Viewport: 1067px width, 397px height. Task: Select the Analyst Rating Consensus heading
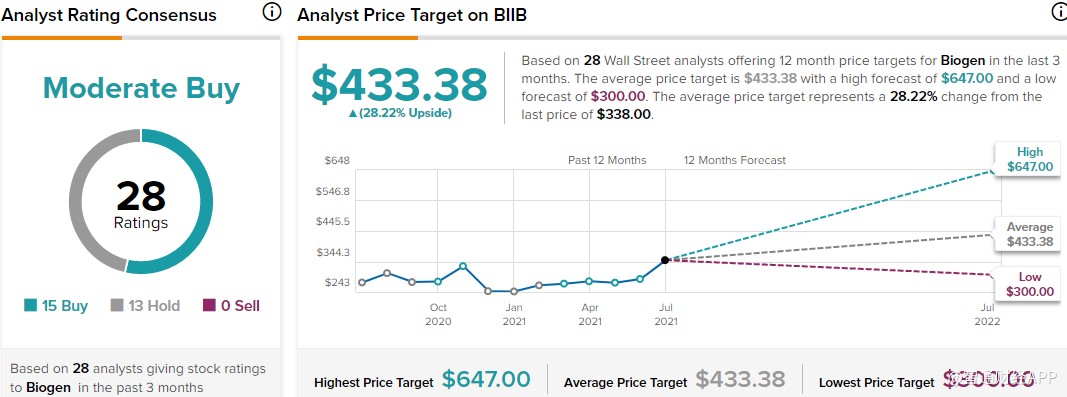[110, 15]
